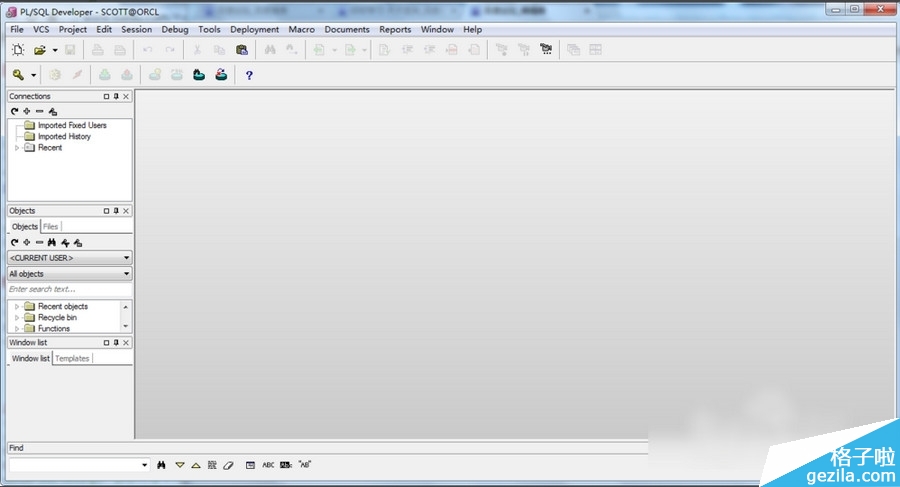Expand the Recycle bin folder
Image resolution: width=900 pixels, height=487 pixels.
tap(17, 318)
